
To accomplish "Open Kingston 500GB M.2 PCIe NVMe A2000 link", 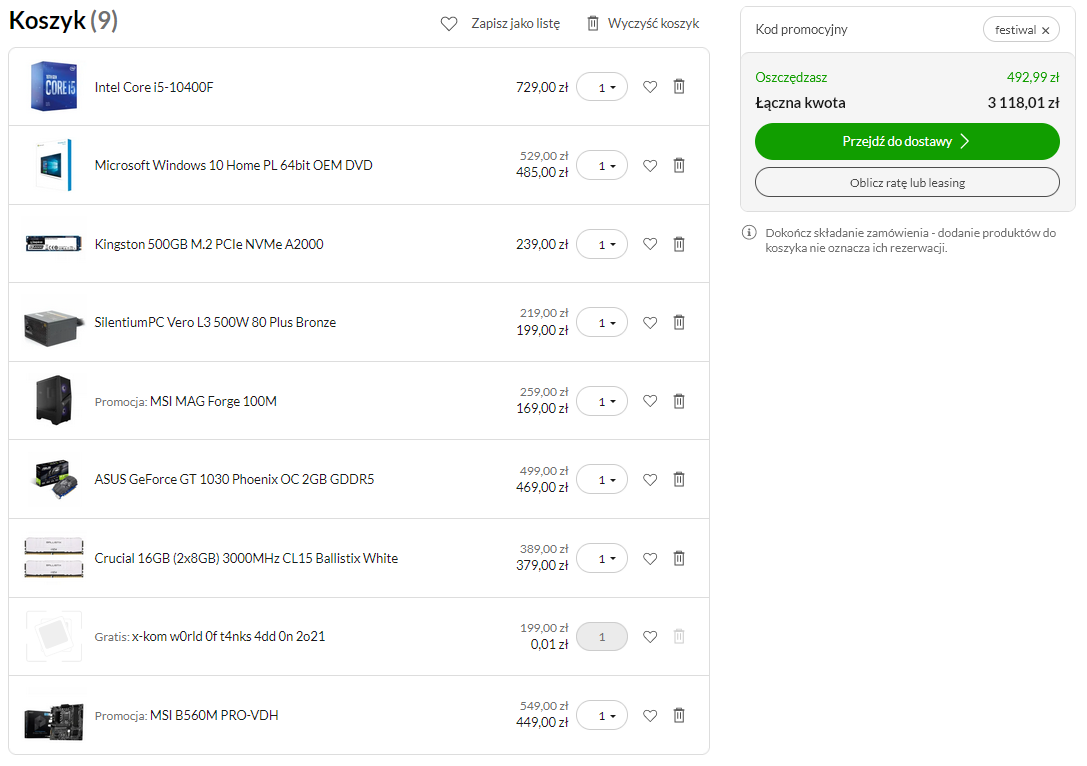I will click(x=209, y=244).
